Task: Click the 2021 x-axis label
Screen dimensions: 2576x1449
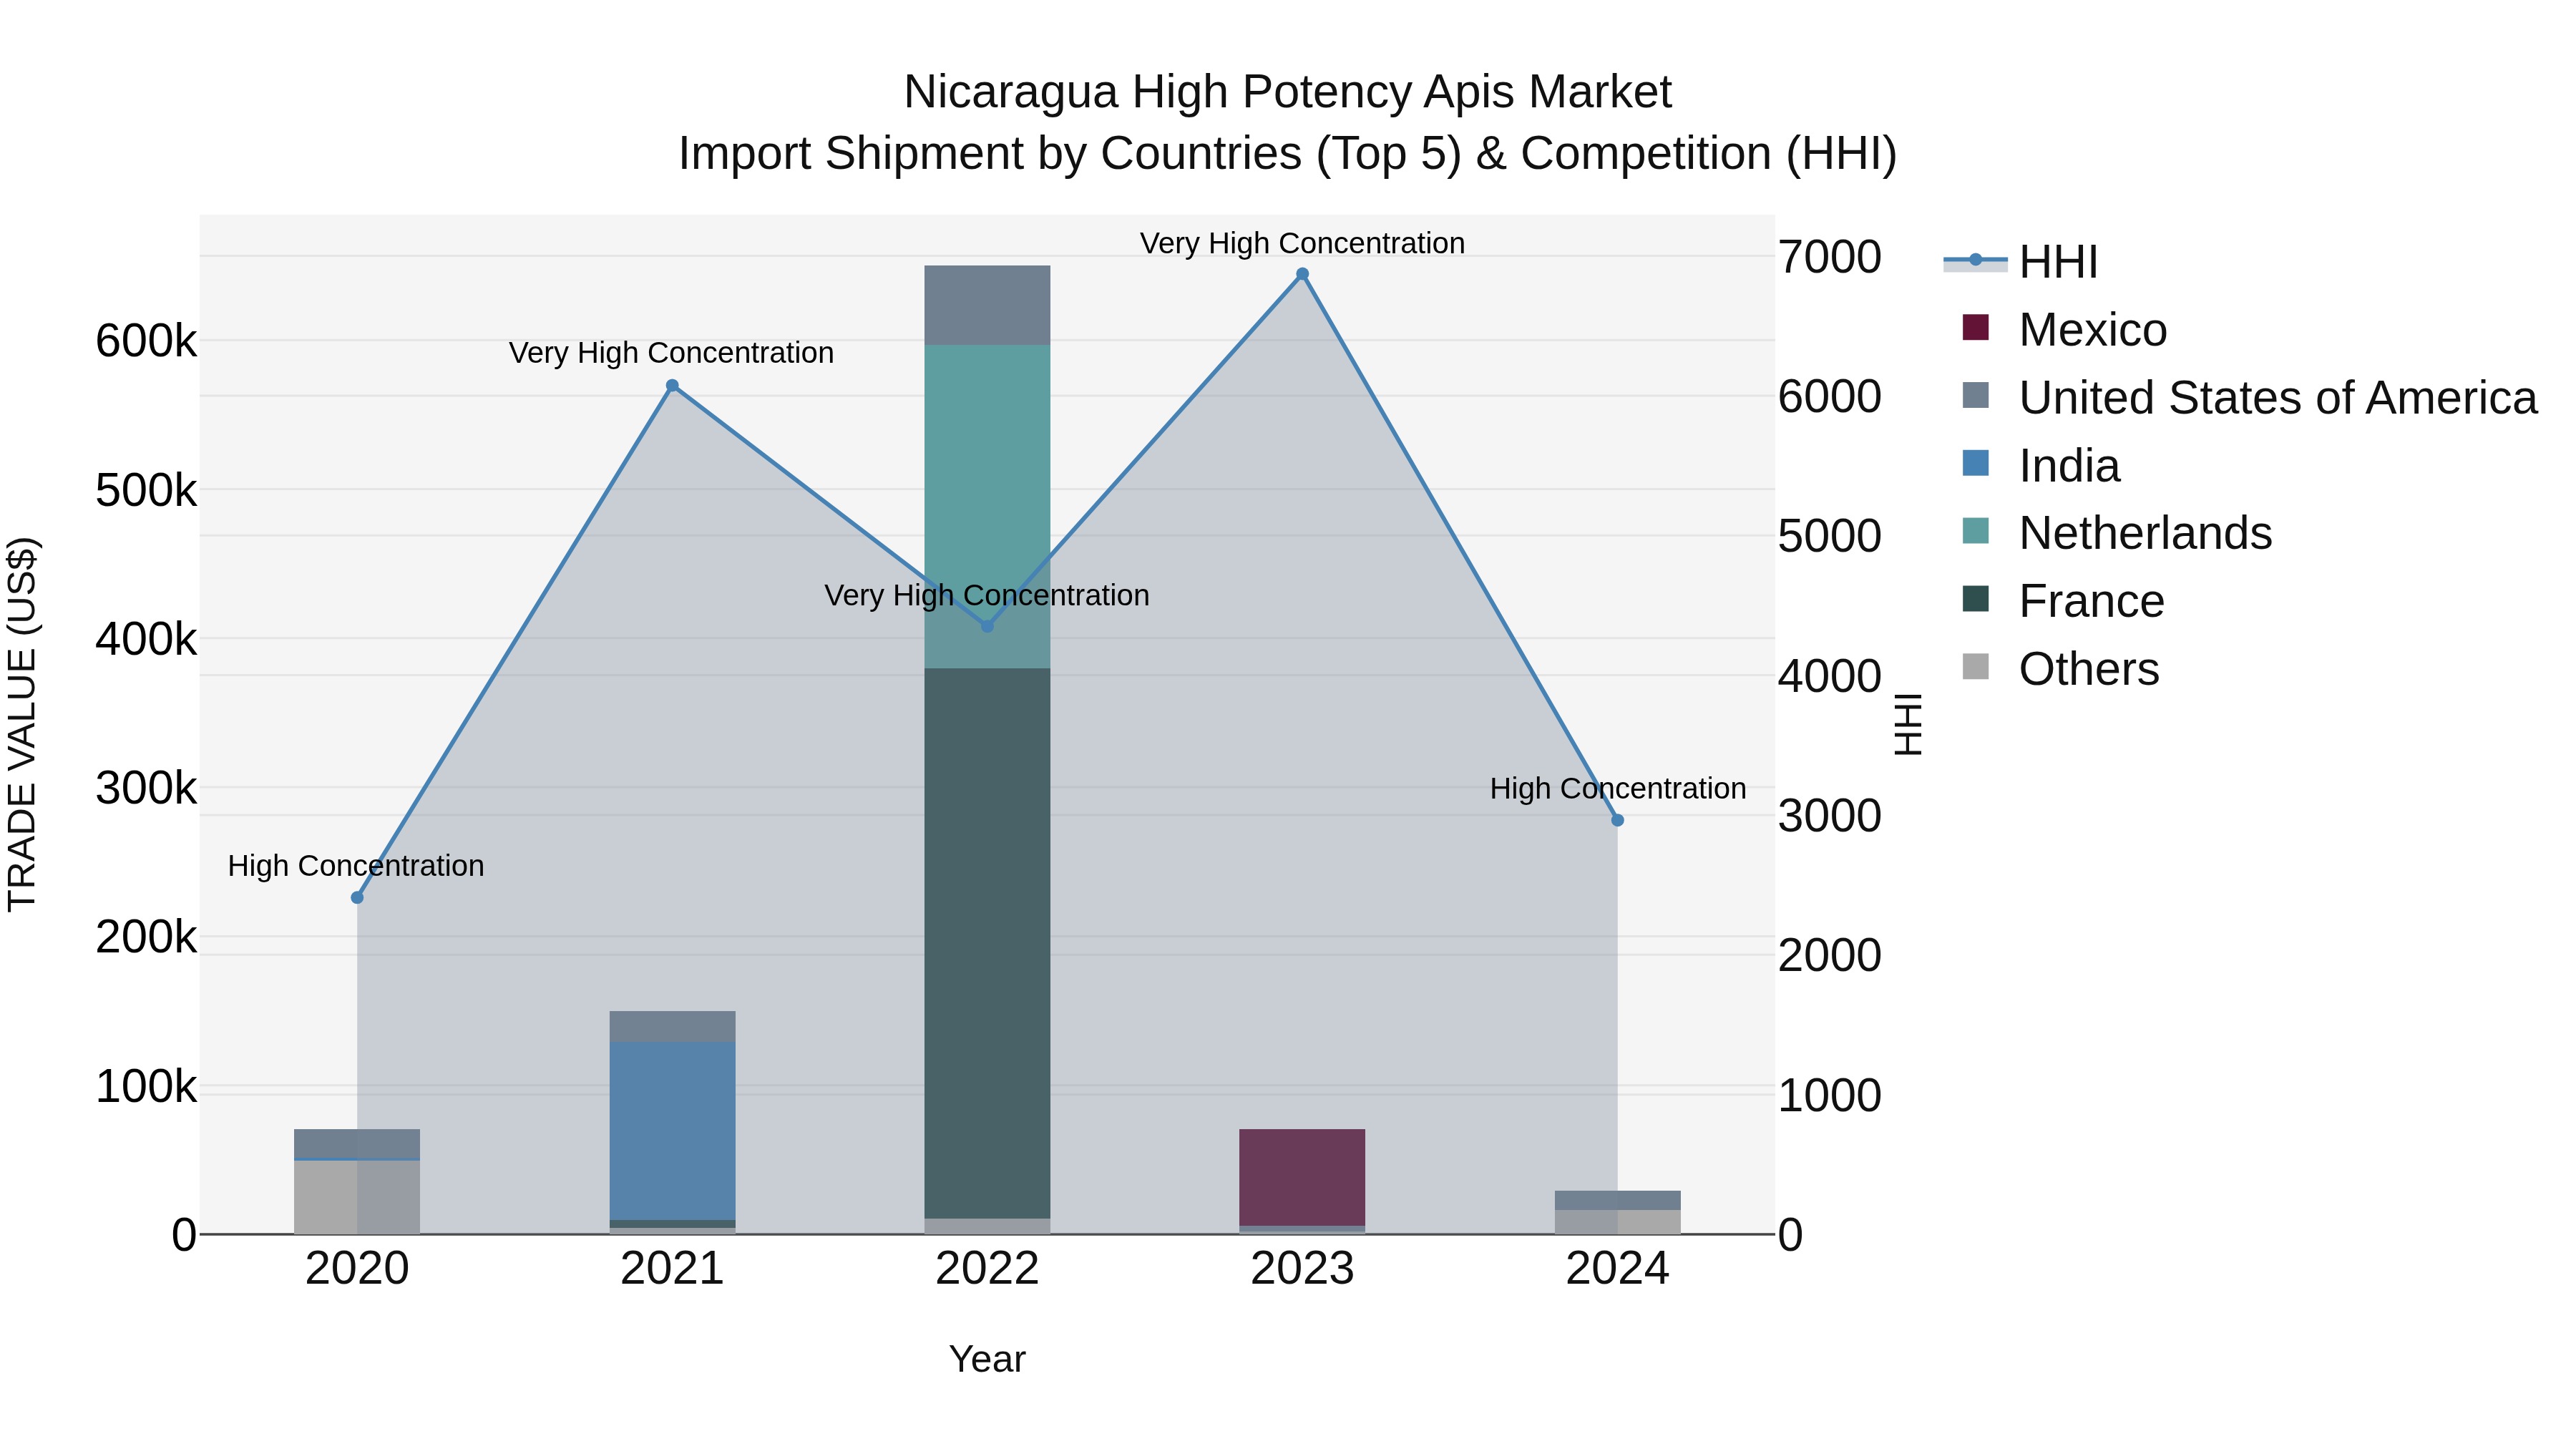Action: pyautogui.click(x=672, y=1269)
